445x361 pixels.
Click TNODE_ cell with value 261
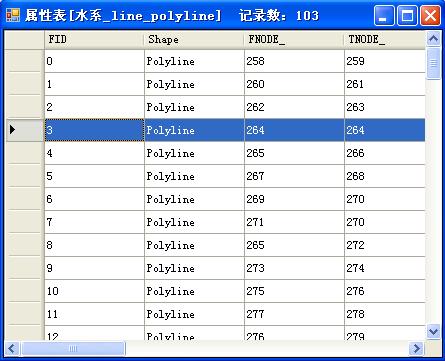click(x=385, y=84)
